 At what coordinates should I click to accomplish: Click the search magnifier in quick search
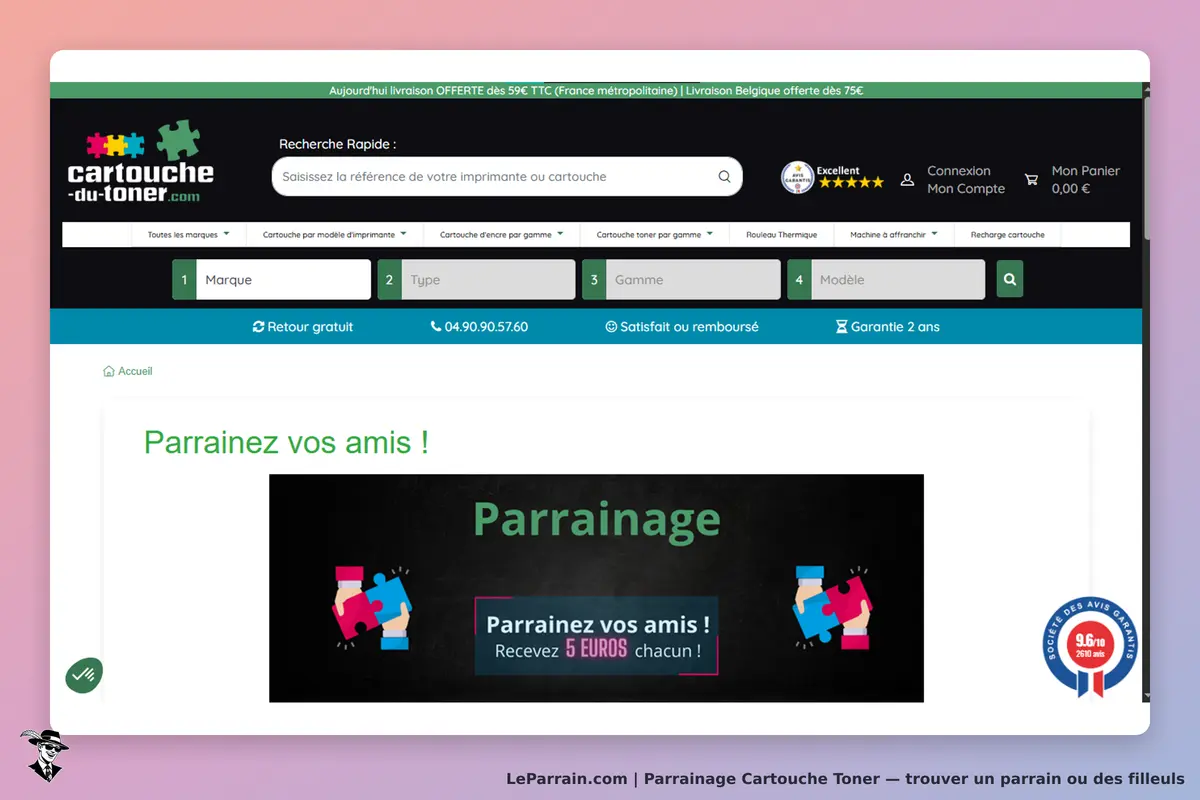[x=724, y=177]
